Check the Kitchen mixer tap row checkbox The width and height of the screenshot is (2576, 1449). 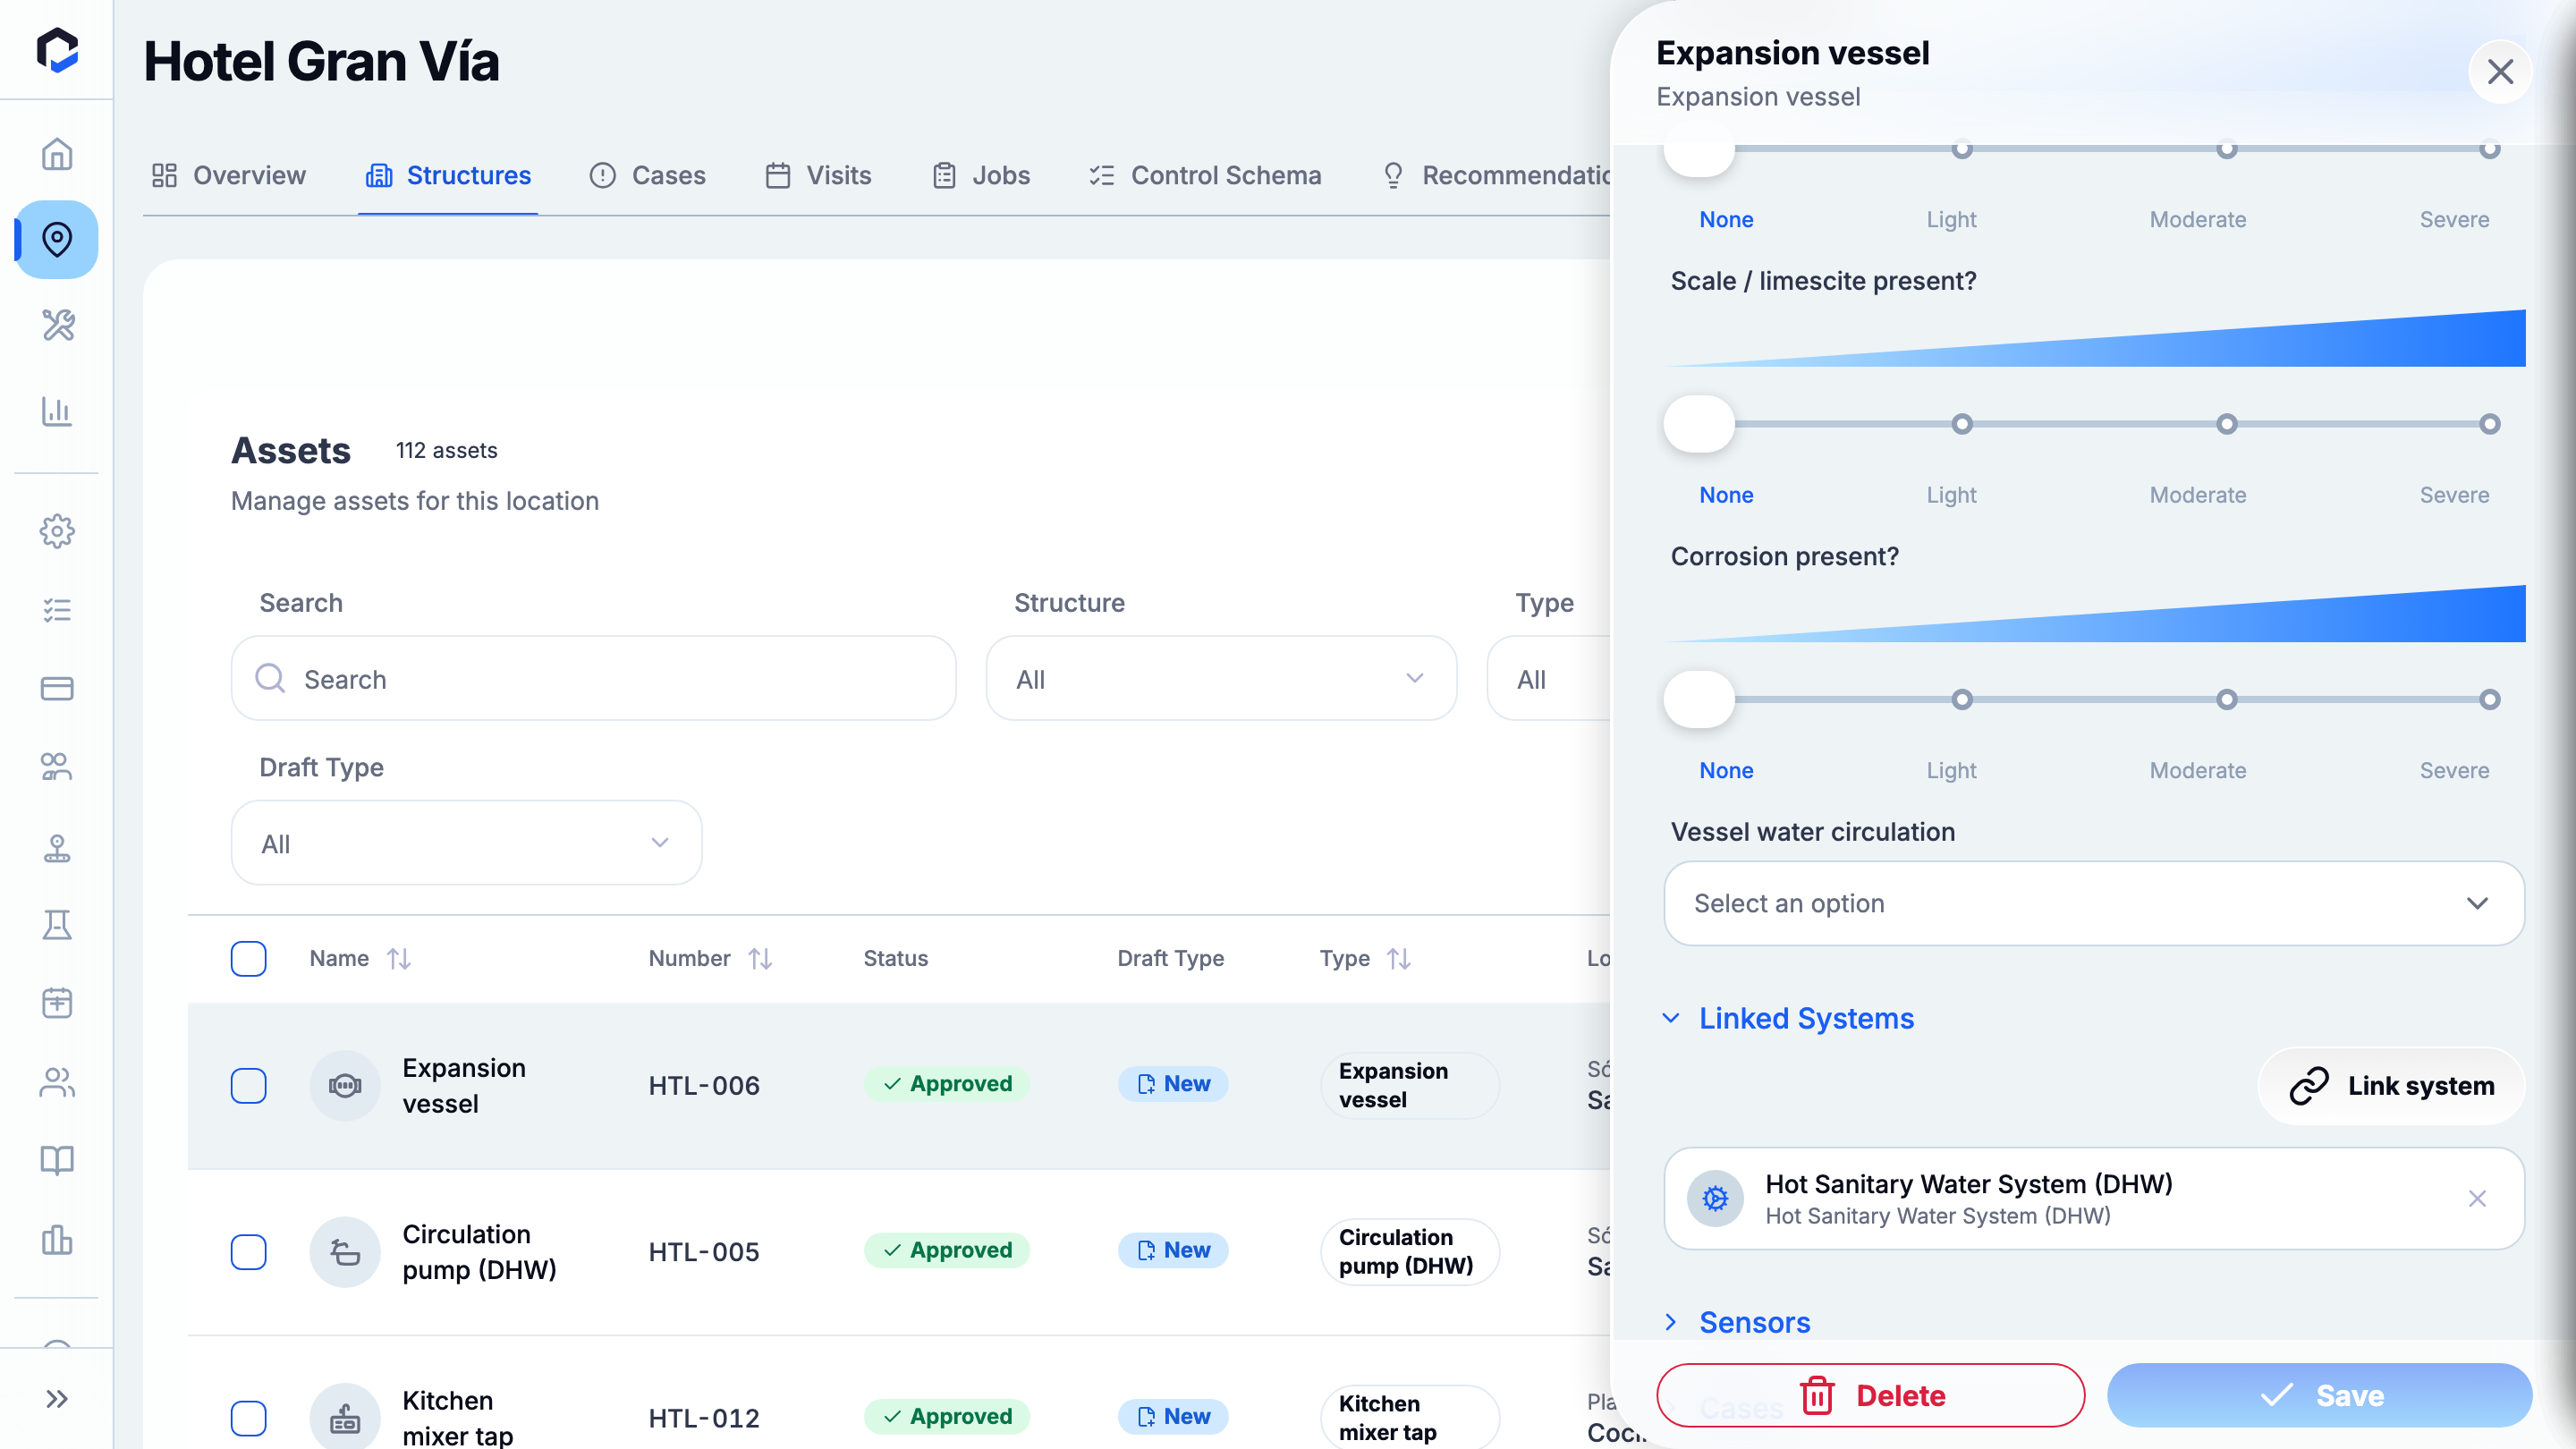248,1417
